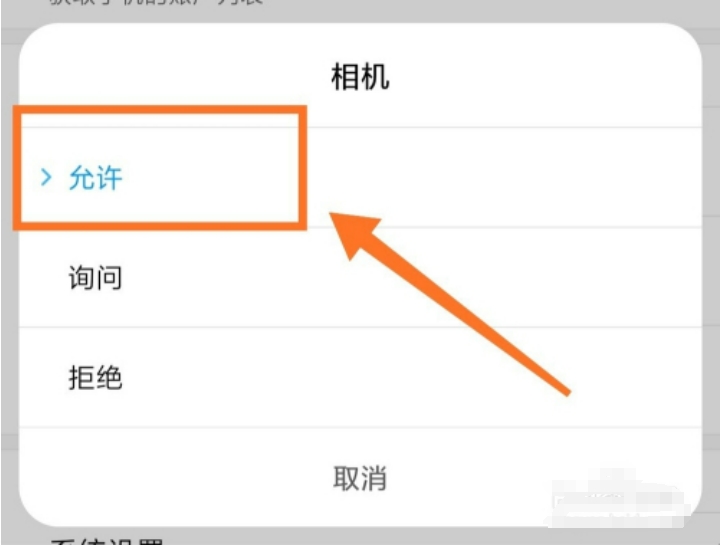Screen dimensions: 720x545
Task: Select the 允许 permission option
Action: pyautogui.click(x=96, y=178)
